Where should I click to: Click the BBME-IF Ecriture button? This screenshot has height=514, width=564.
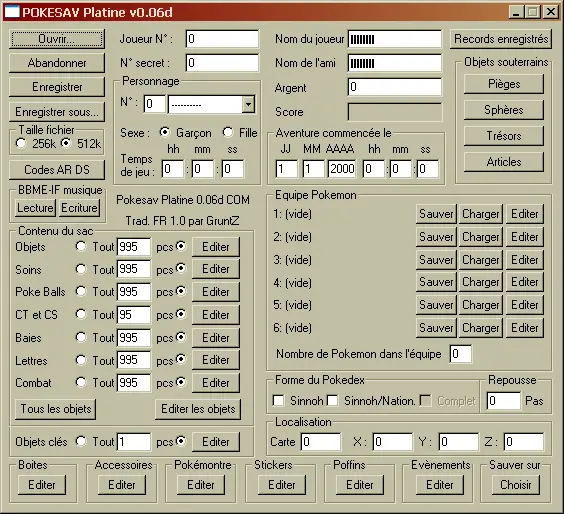pos(79,208)
